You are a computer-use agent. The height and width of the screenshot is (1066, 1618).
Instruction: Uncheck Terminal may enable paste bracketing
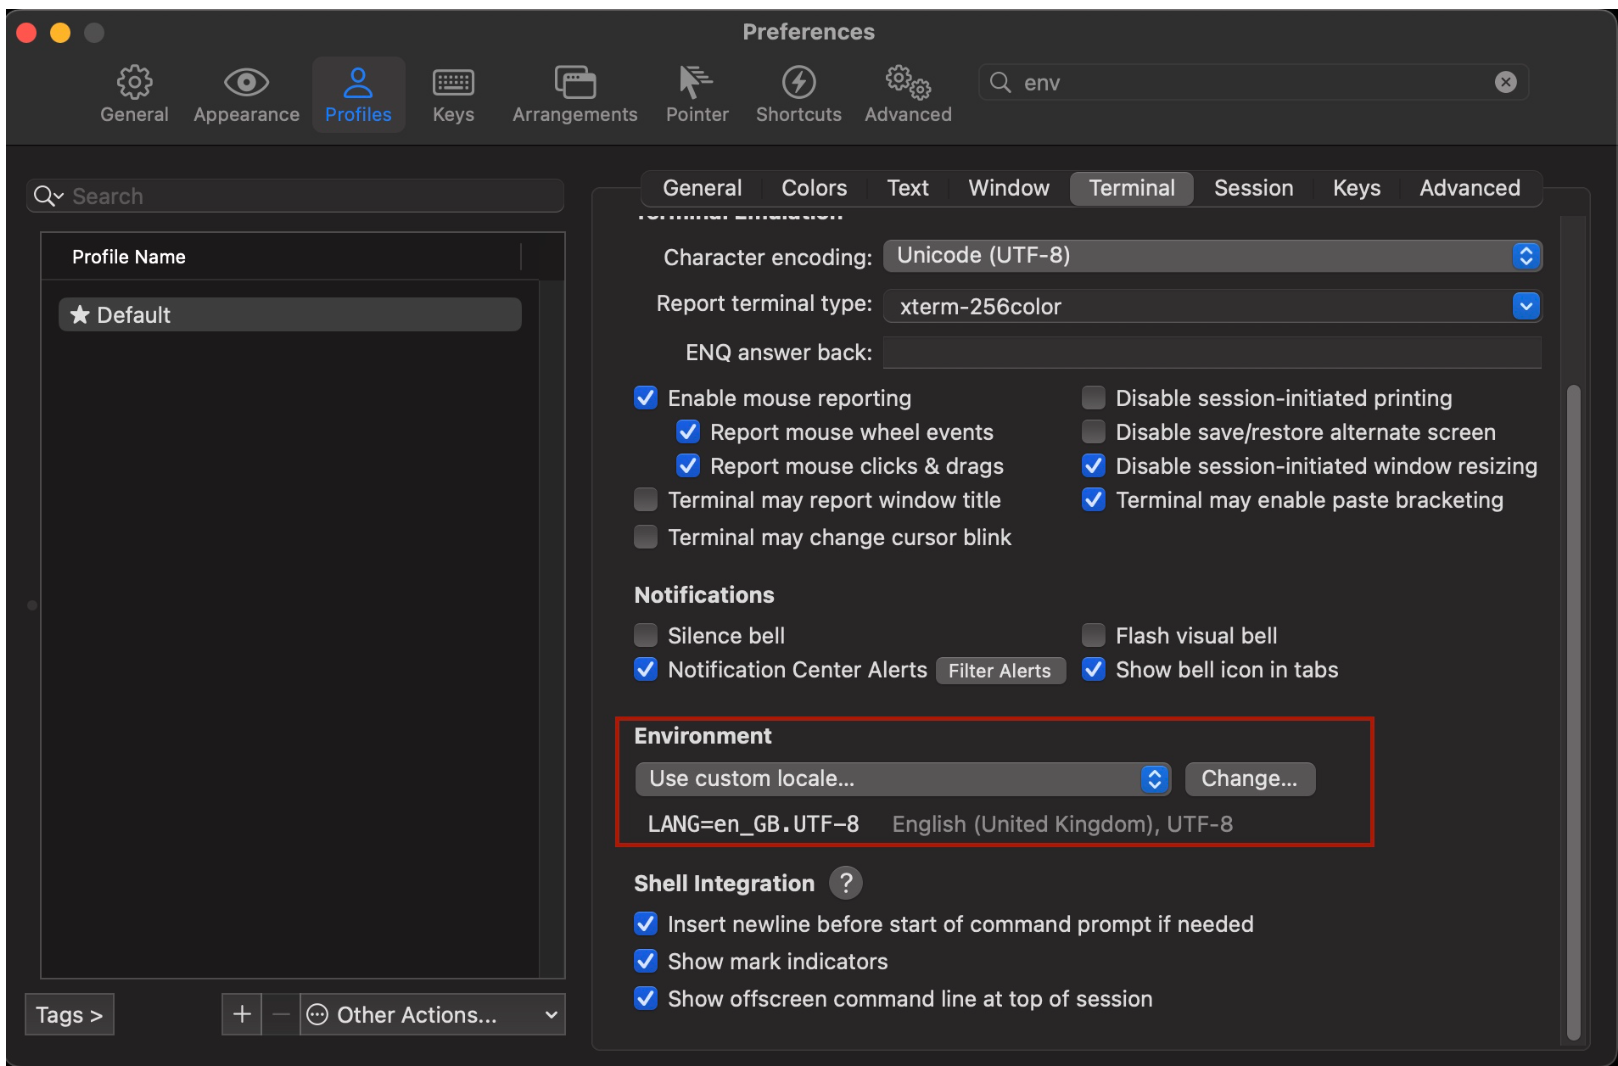click(x=1094, y=500)
